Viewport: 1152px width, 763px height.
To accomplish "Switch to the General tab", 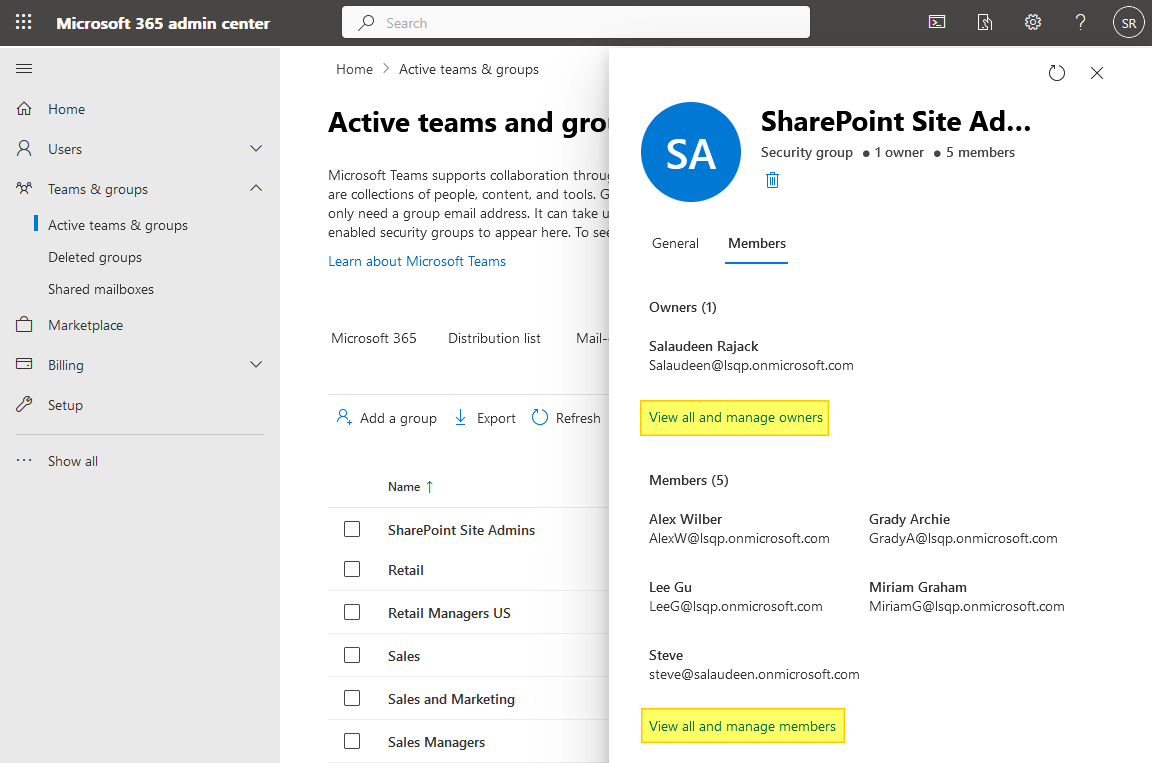I will pyautogui.click(x=675, y=243).
